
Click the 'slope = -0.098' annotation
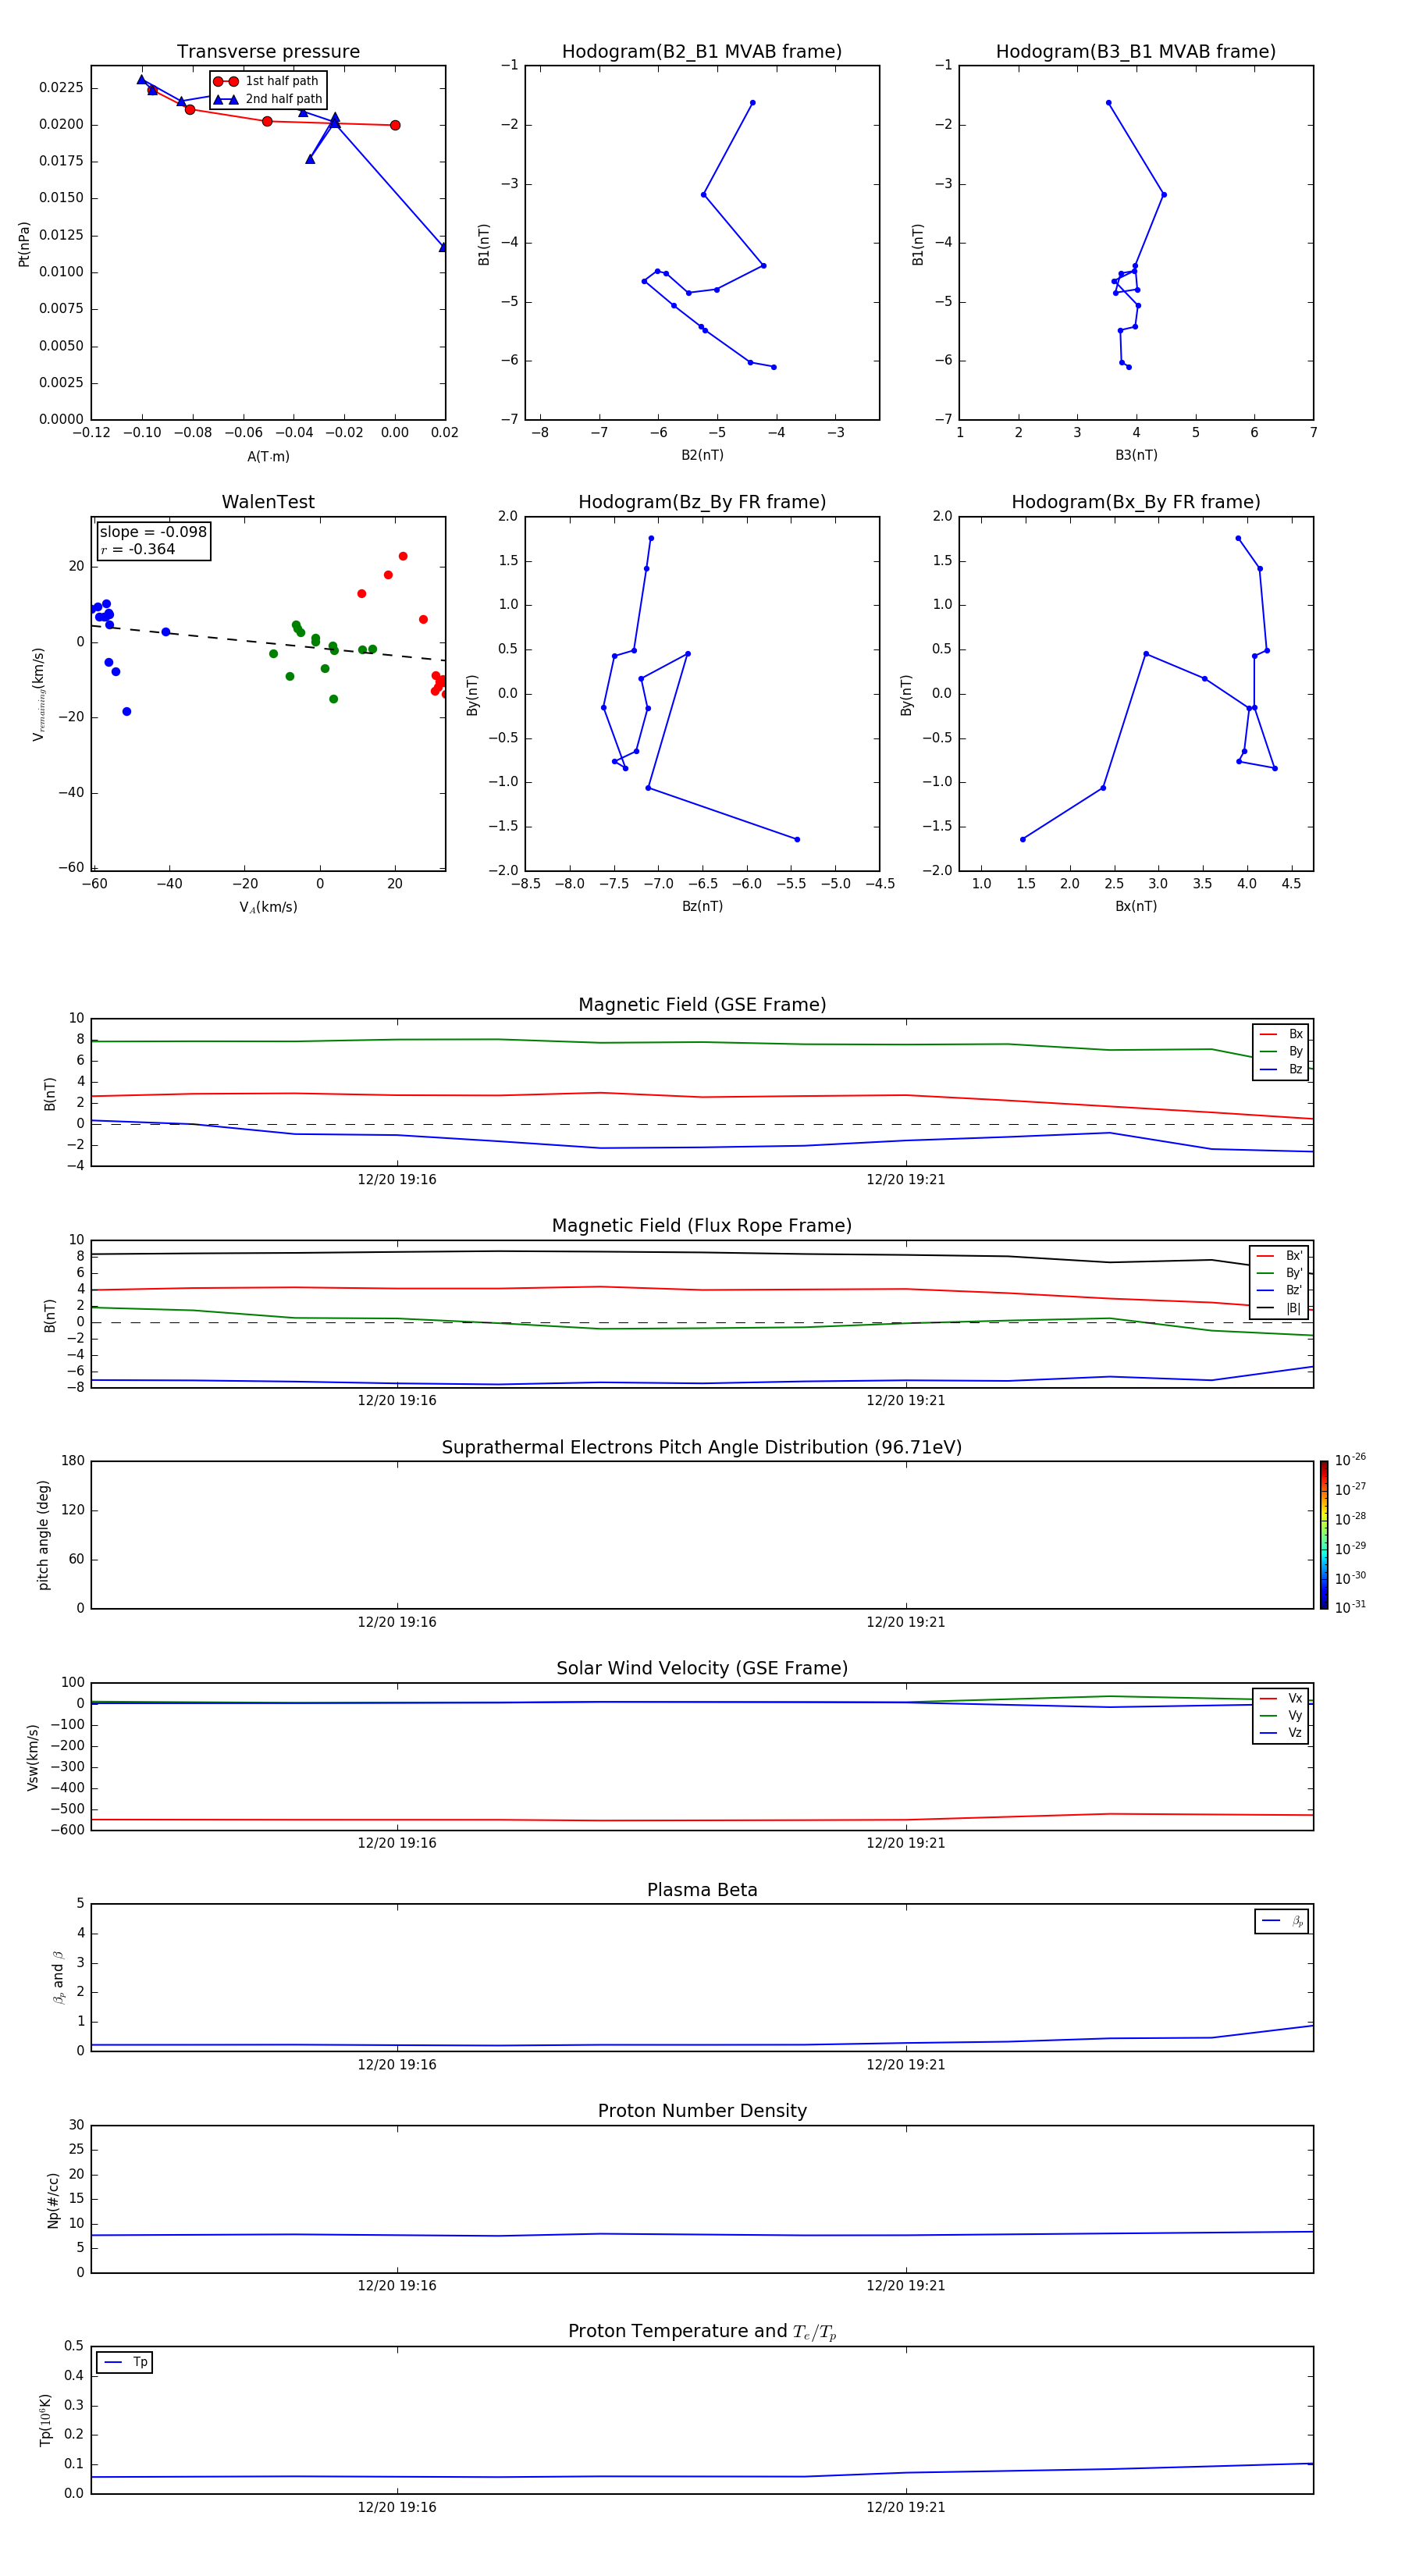click(153, 532)
